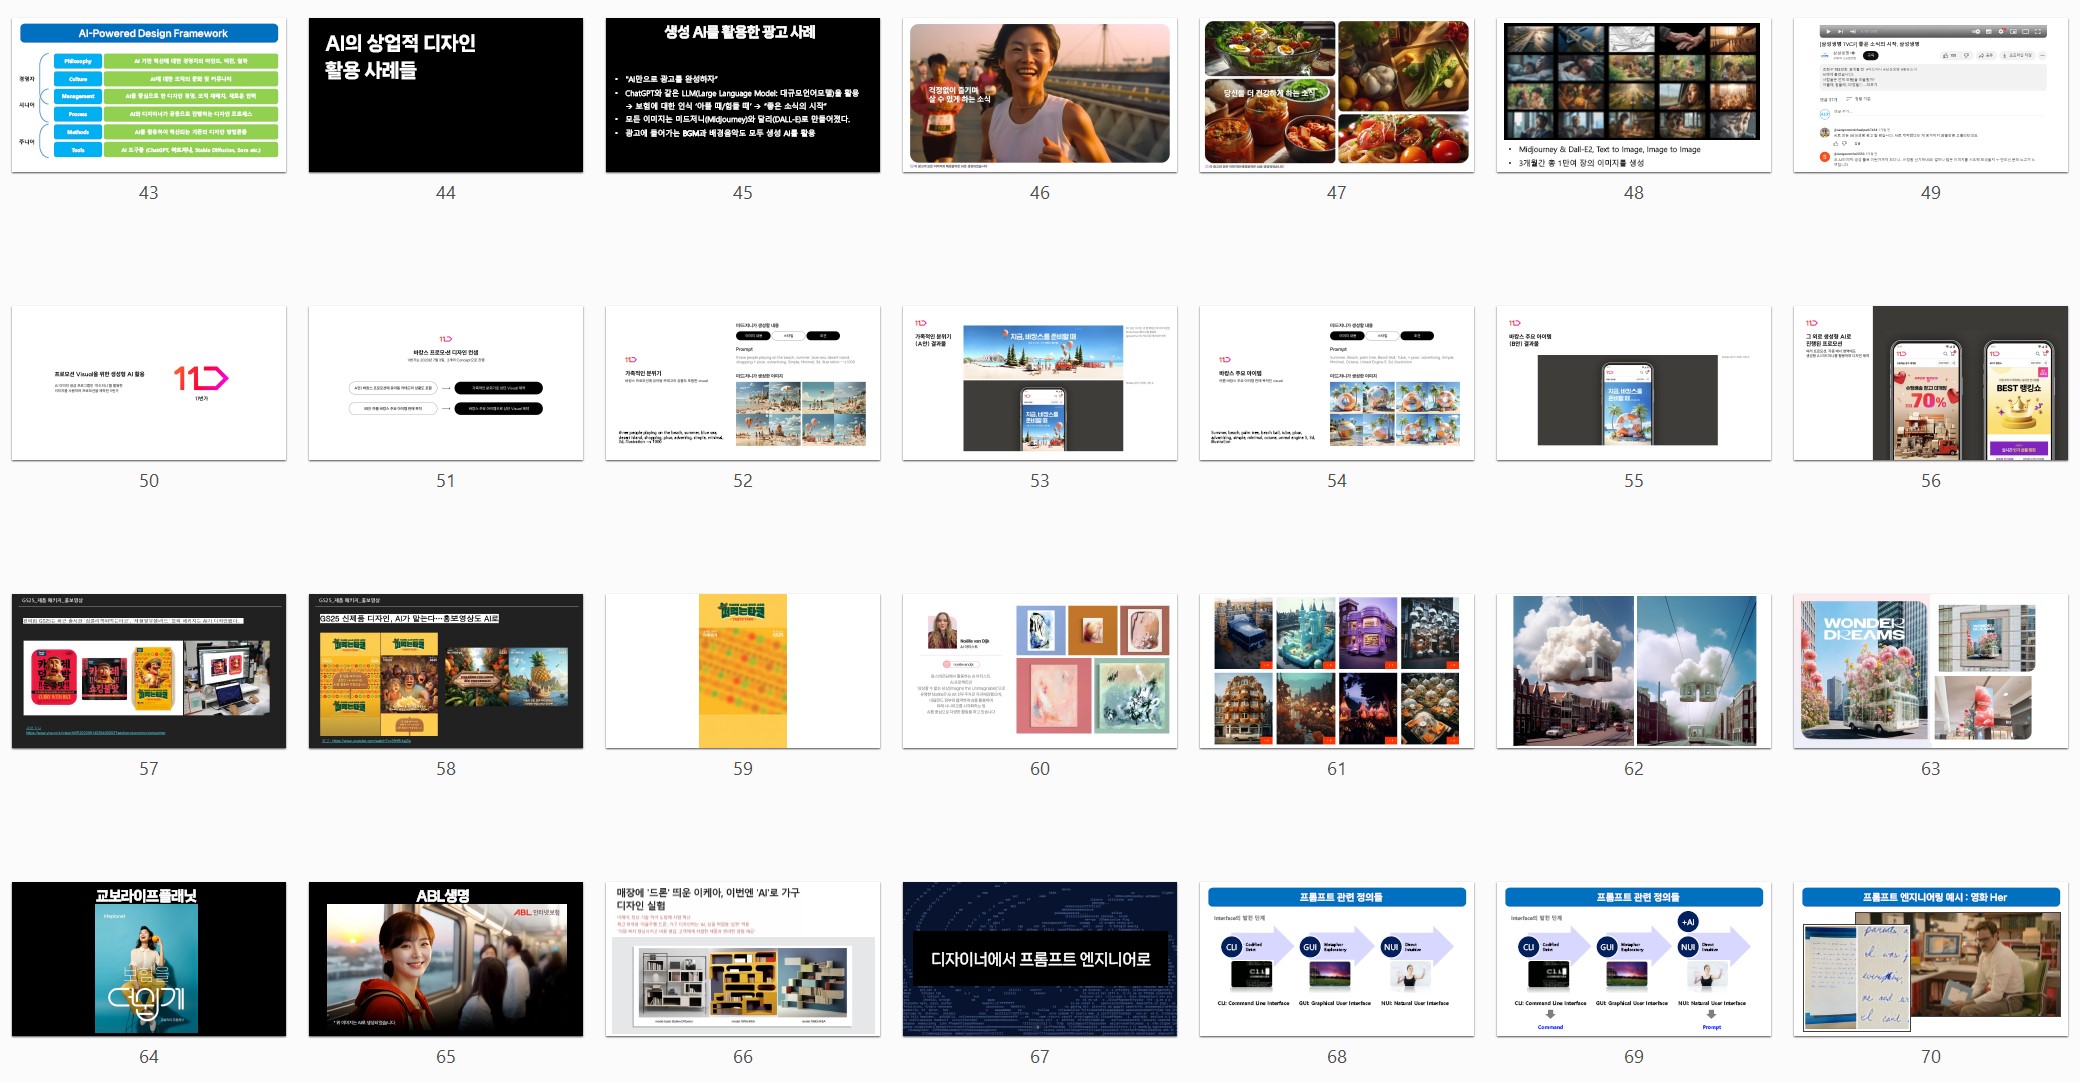This screenshot has height=1083, width=2080.
Task: Select slide 66 IKEA furniture experiment thumbnail
Action: coord(742,959)
